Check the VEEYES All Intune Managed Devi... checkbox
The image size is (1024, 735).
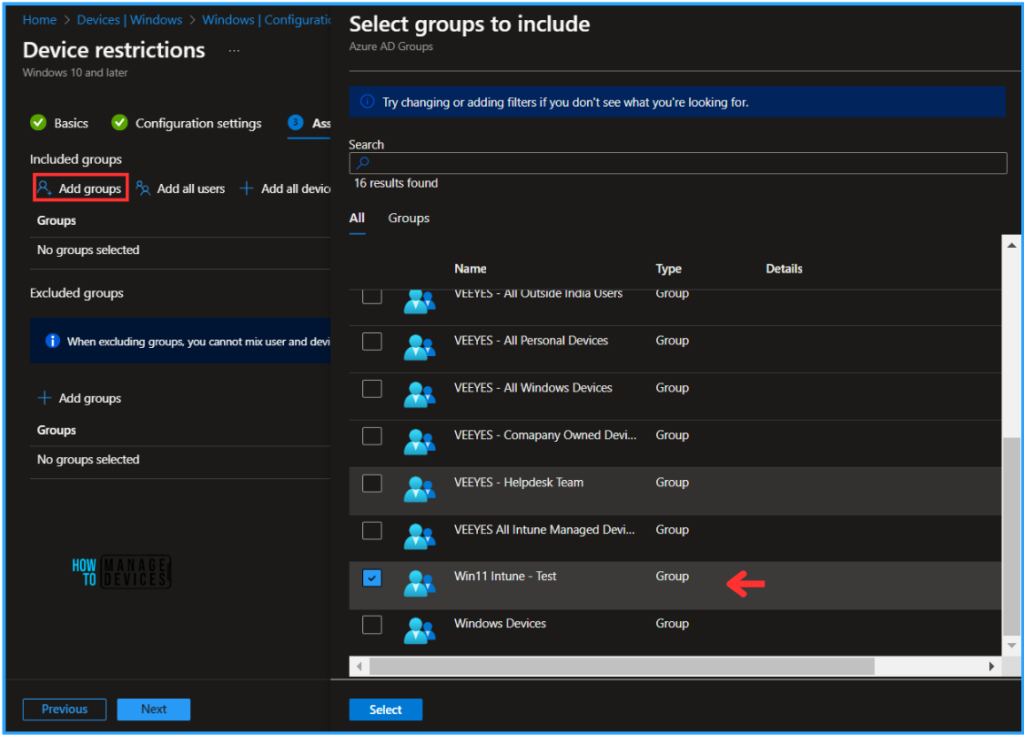click(x=372, y=531)
